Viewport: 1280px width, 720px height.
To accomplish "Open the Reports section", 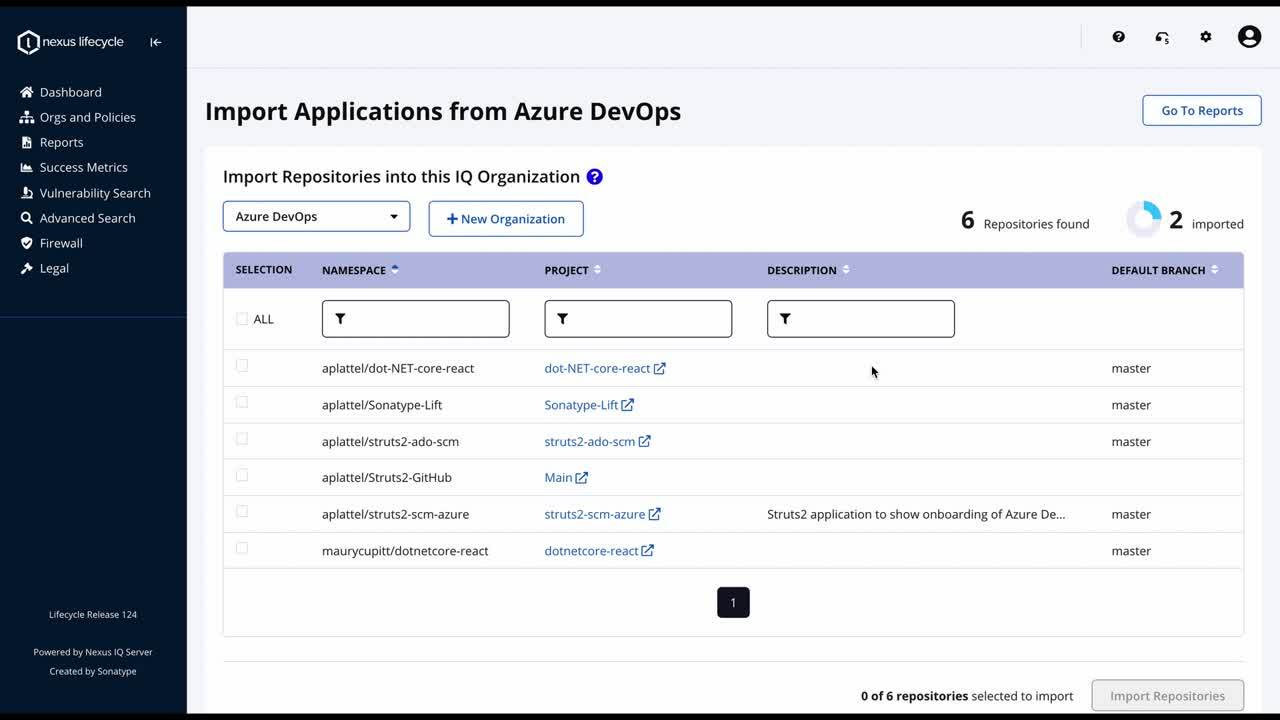I will click(x=61, y=142).
